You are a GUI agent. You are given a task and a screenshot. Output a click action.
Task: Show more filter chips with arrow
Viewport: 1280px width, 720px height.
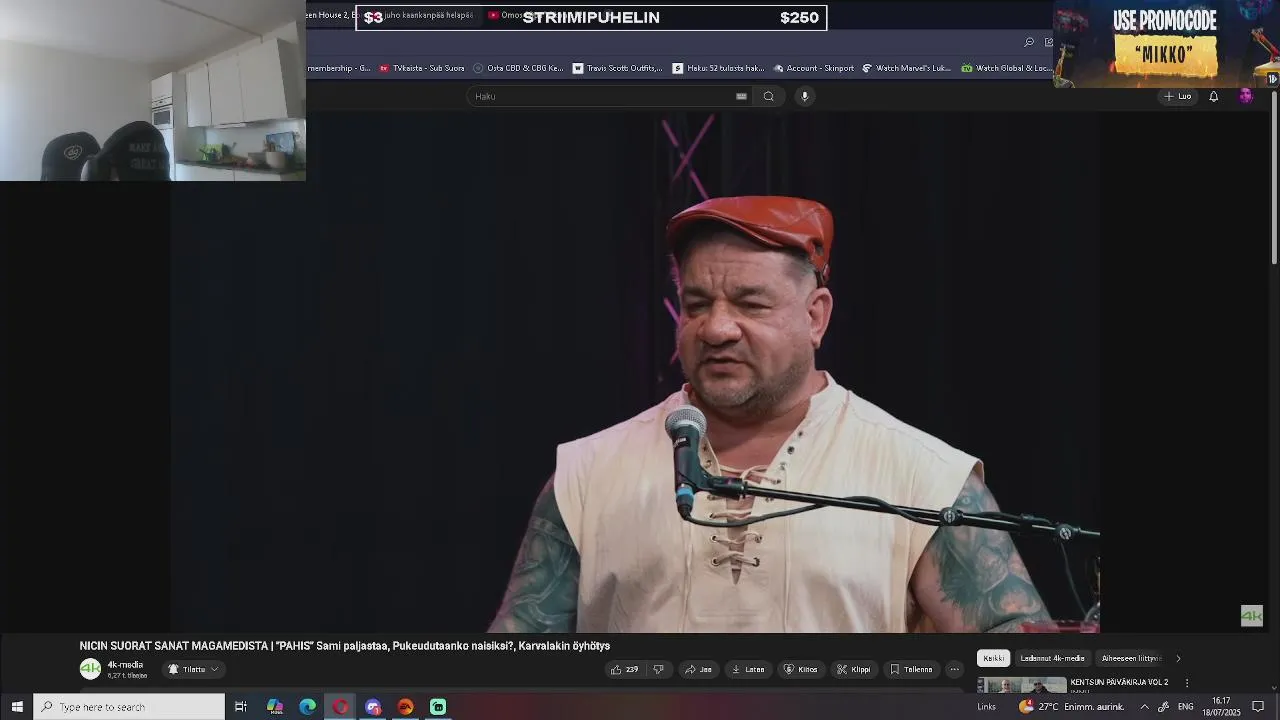tap(1178, 658)
